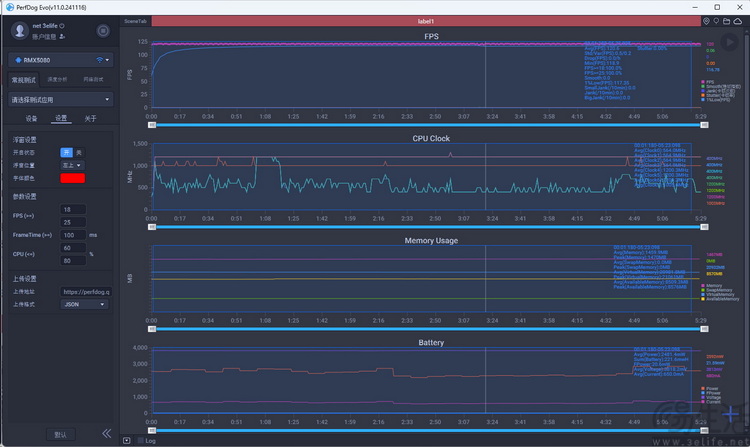Click the red font color swatch
750x447 pixels.
73,178
